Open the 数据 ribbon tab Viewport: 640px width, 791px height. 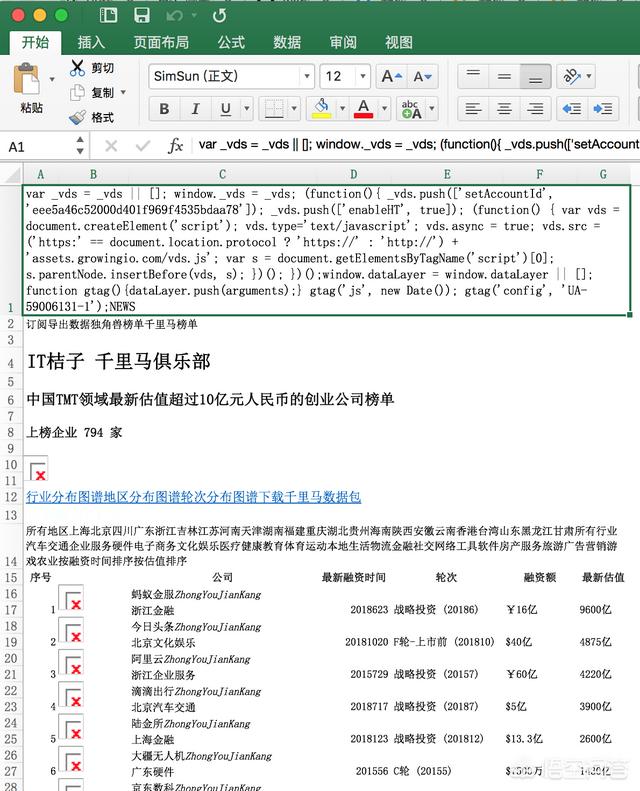pos(287,42)
